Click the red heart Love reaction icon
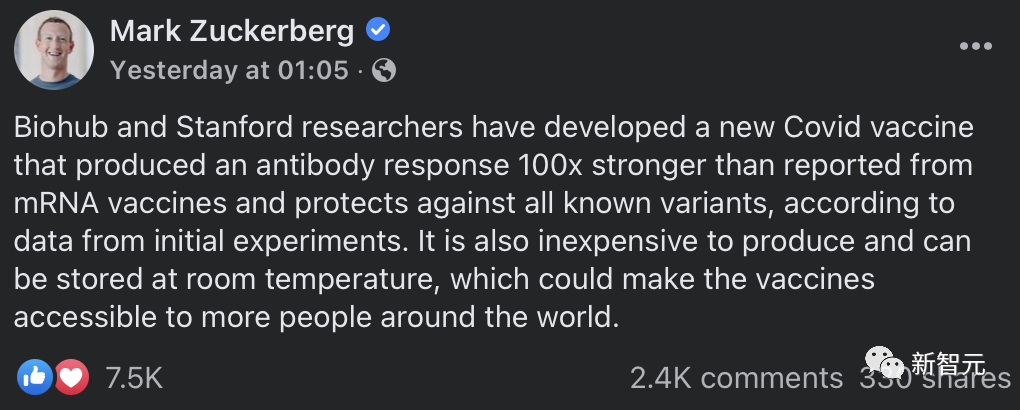This screenshot has width=1020, height=410. click(72, 376)
